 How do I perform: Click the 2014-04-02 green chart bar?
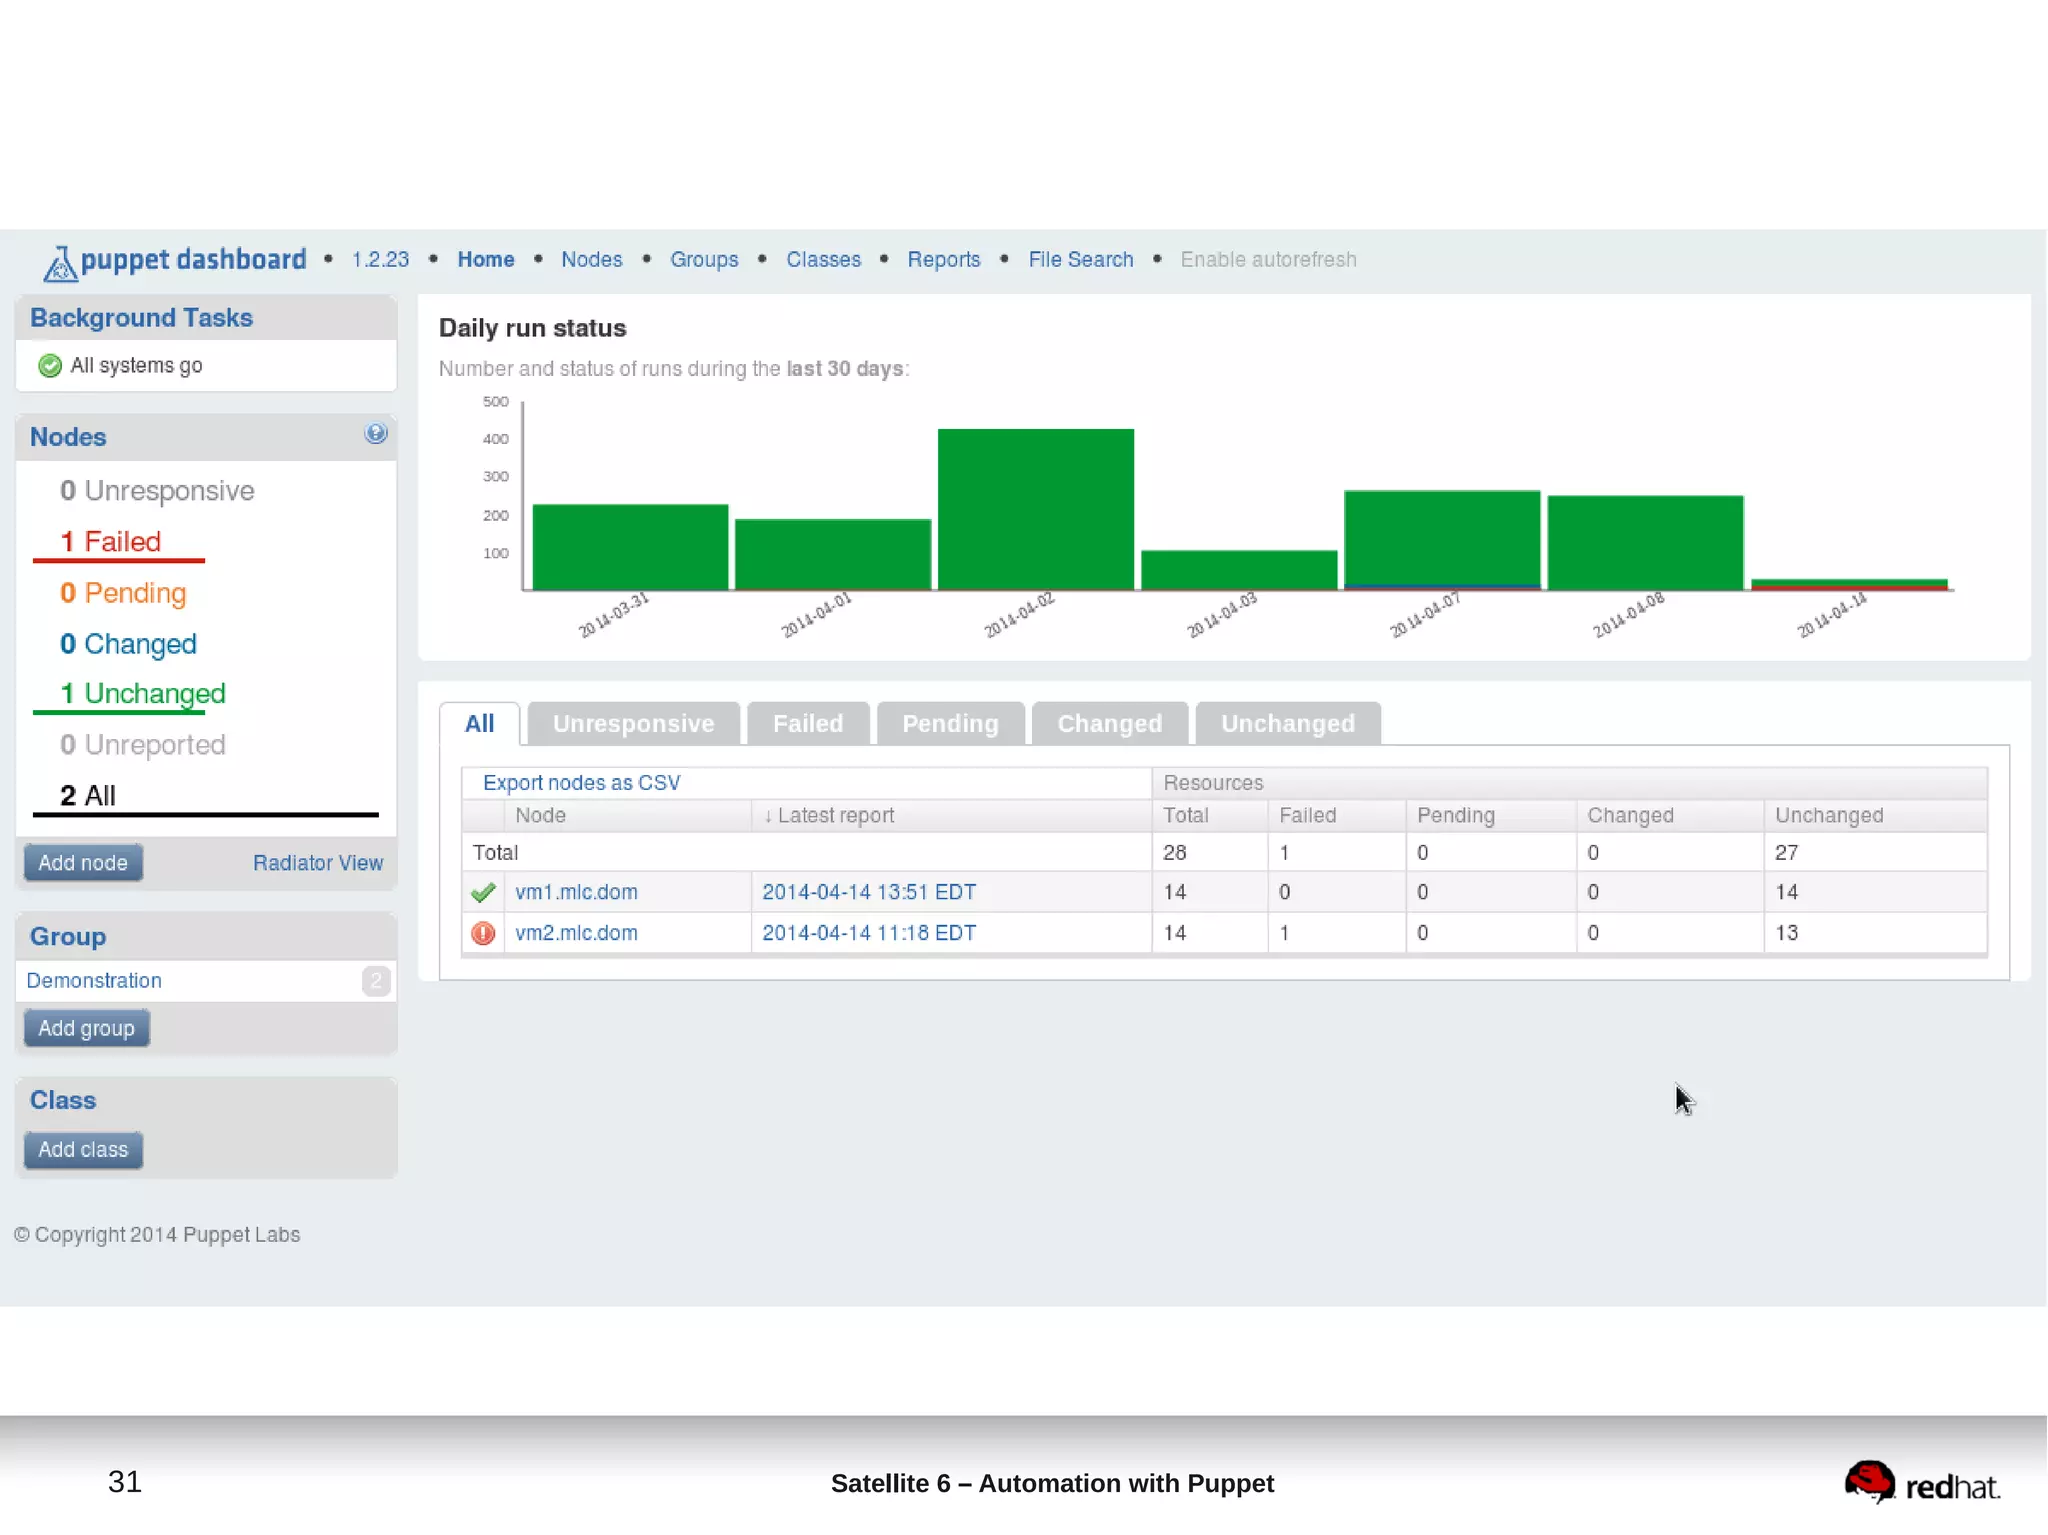click(1036, 509)
